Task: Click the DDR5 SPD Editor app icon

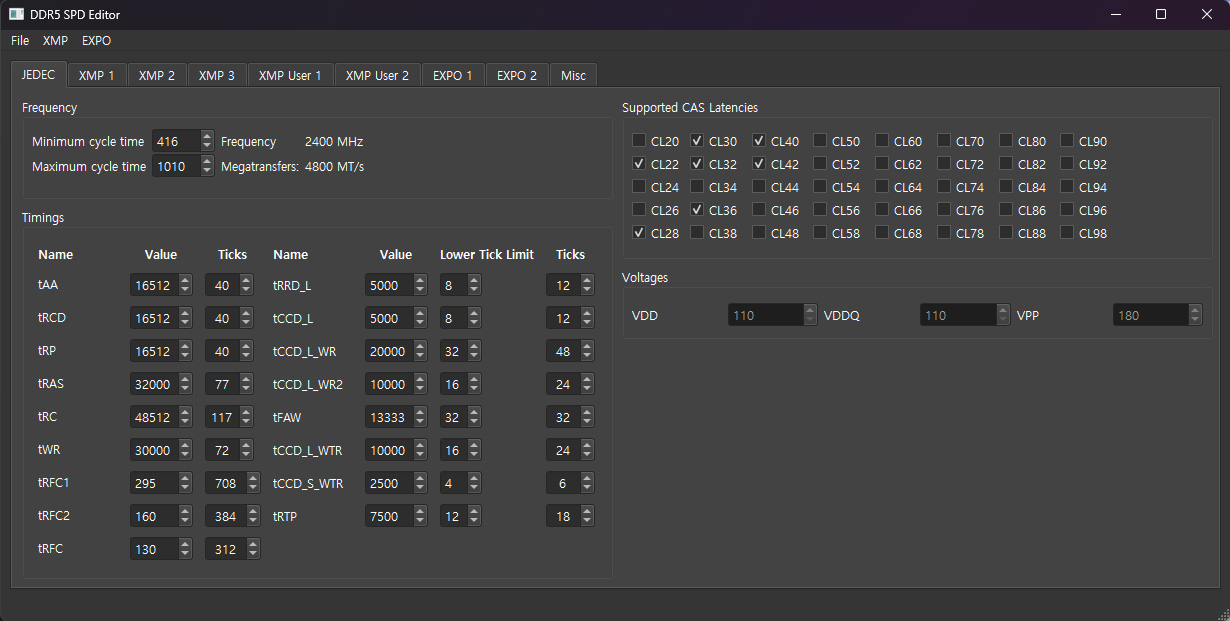Action: [17, 14]
